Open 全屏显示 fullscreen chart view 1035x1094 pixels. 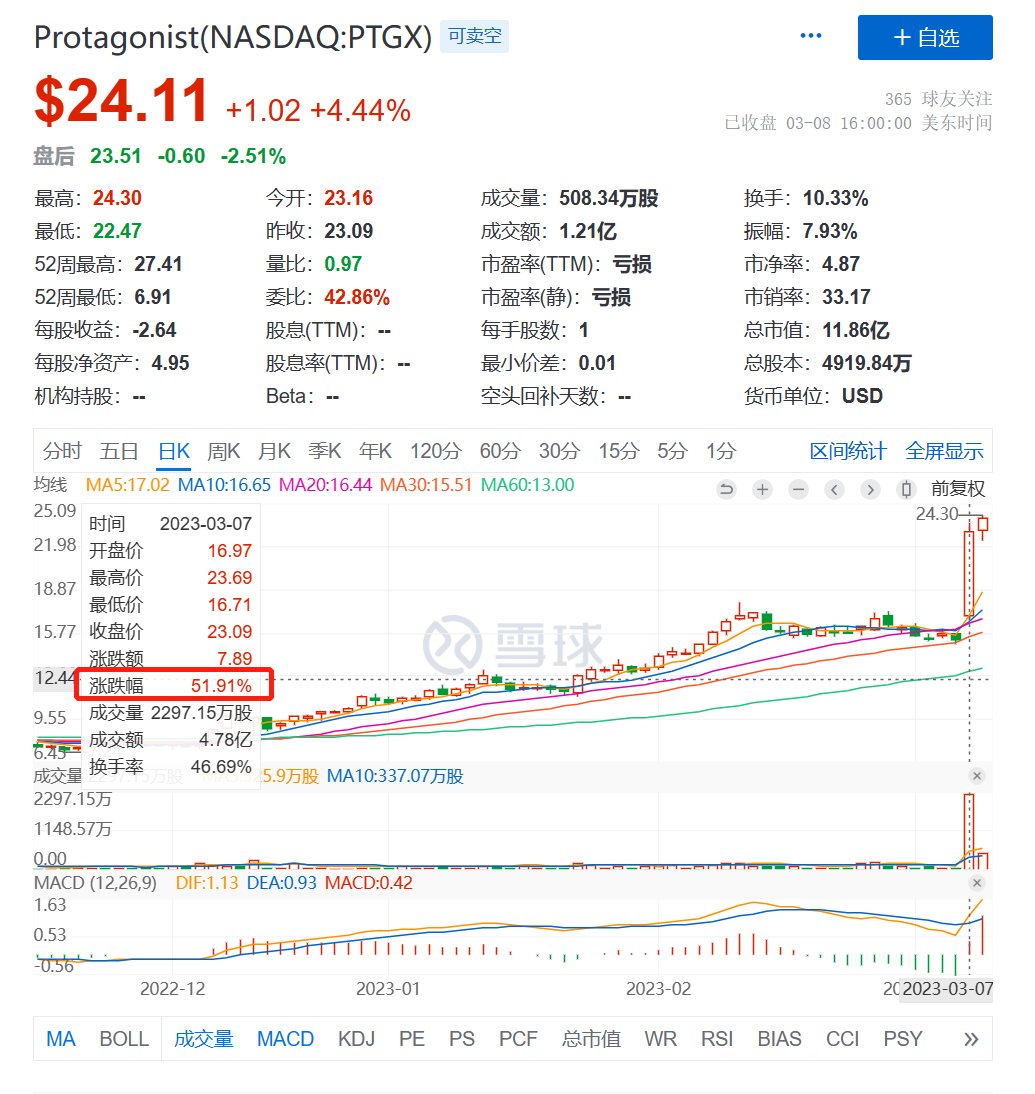pos(944,451)
